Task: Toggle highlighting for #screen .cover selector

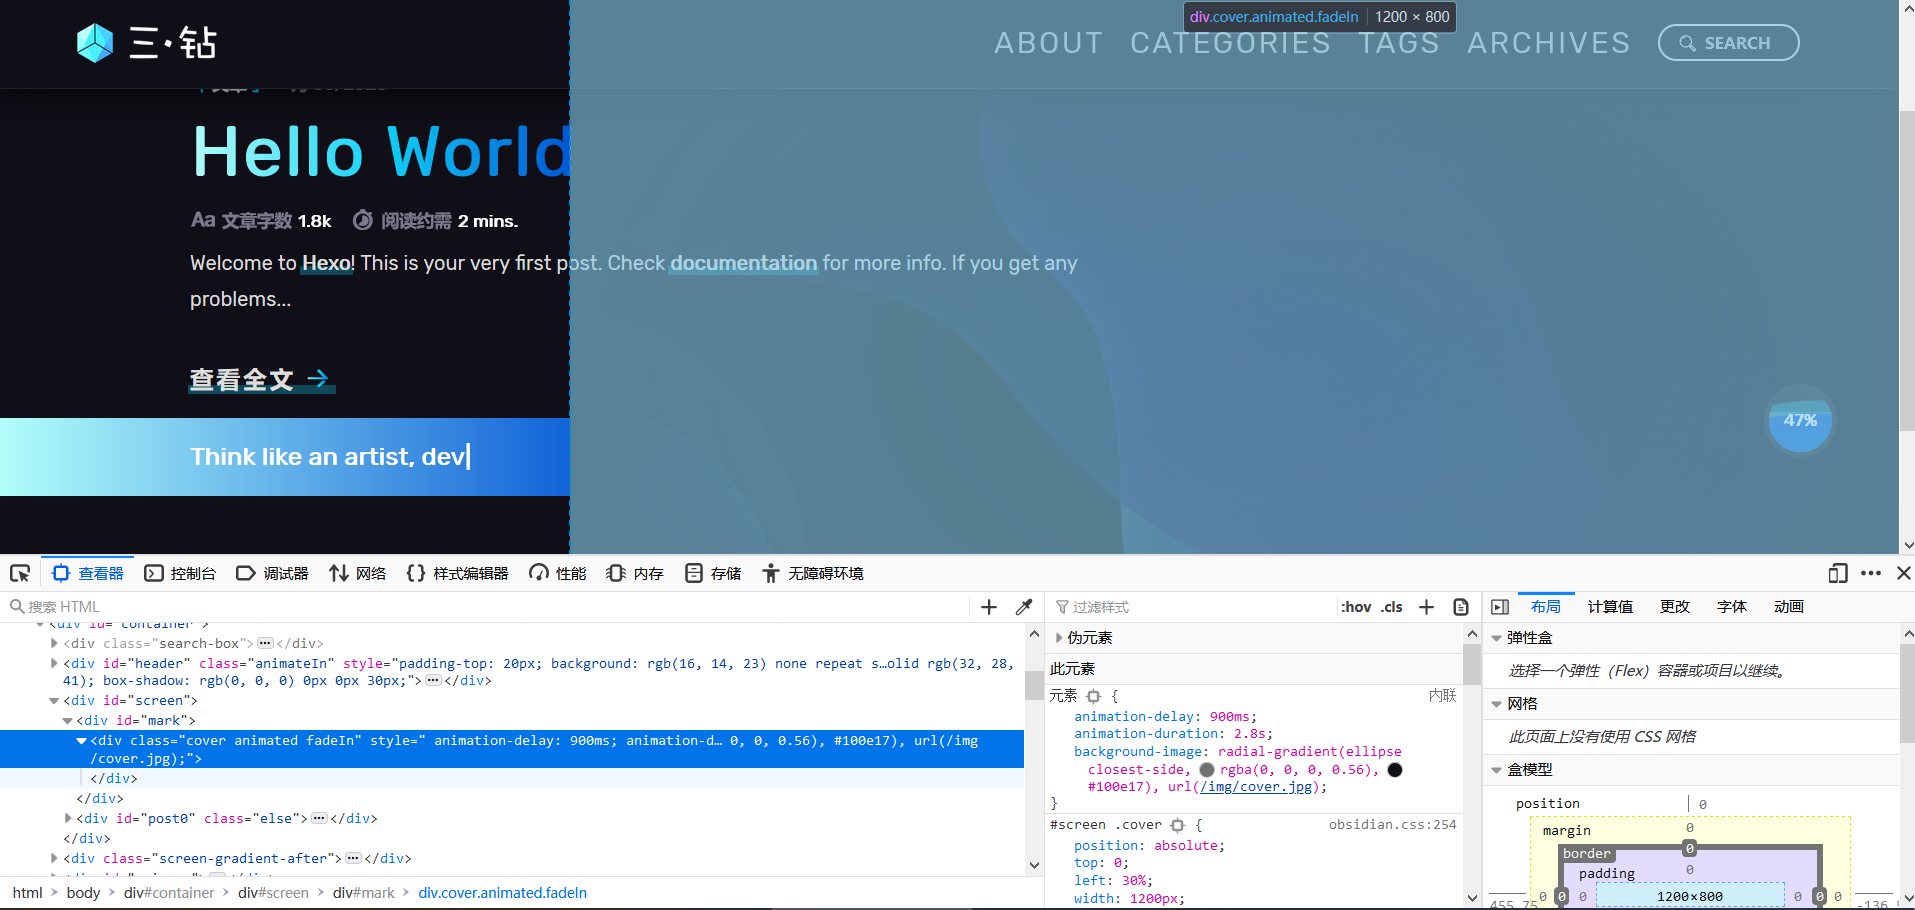Action: coord(1177,825)
